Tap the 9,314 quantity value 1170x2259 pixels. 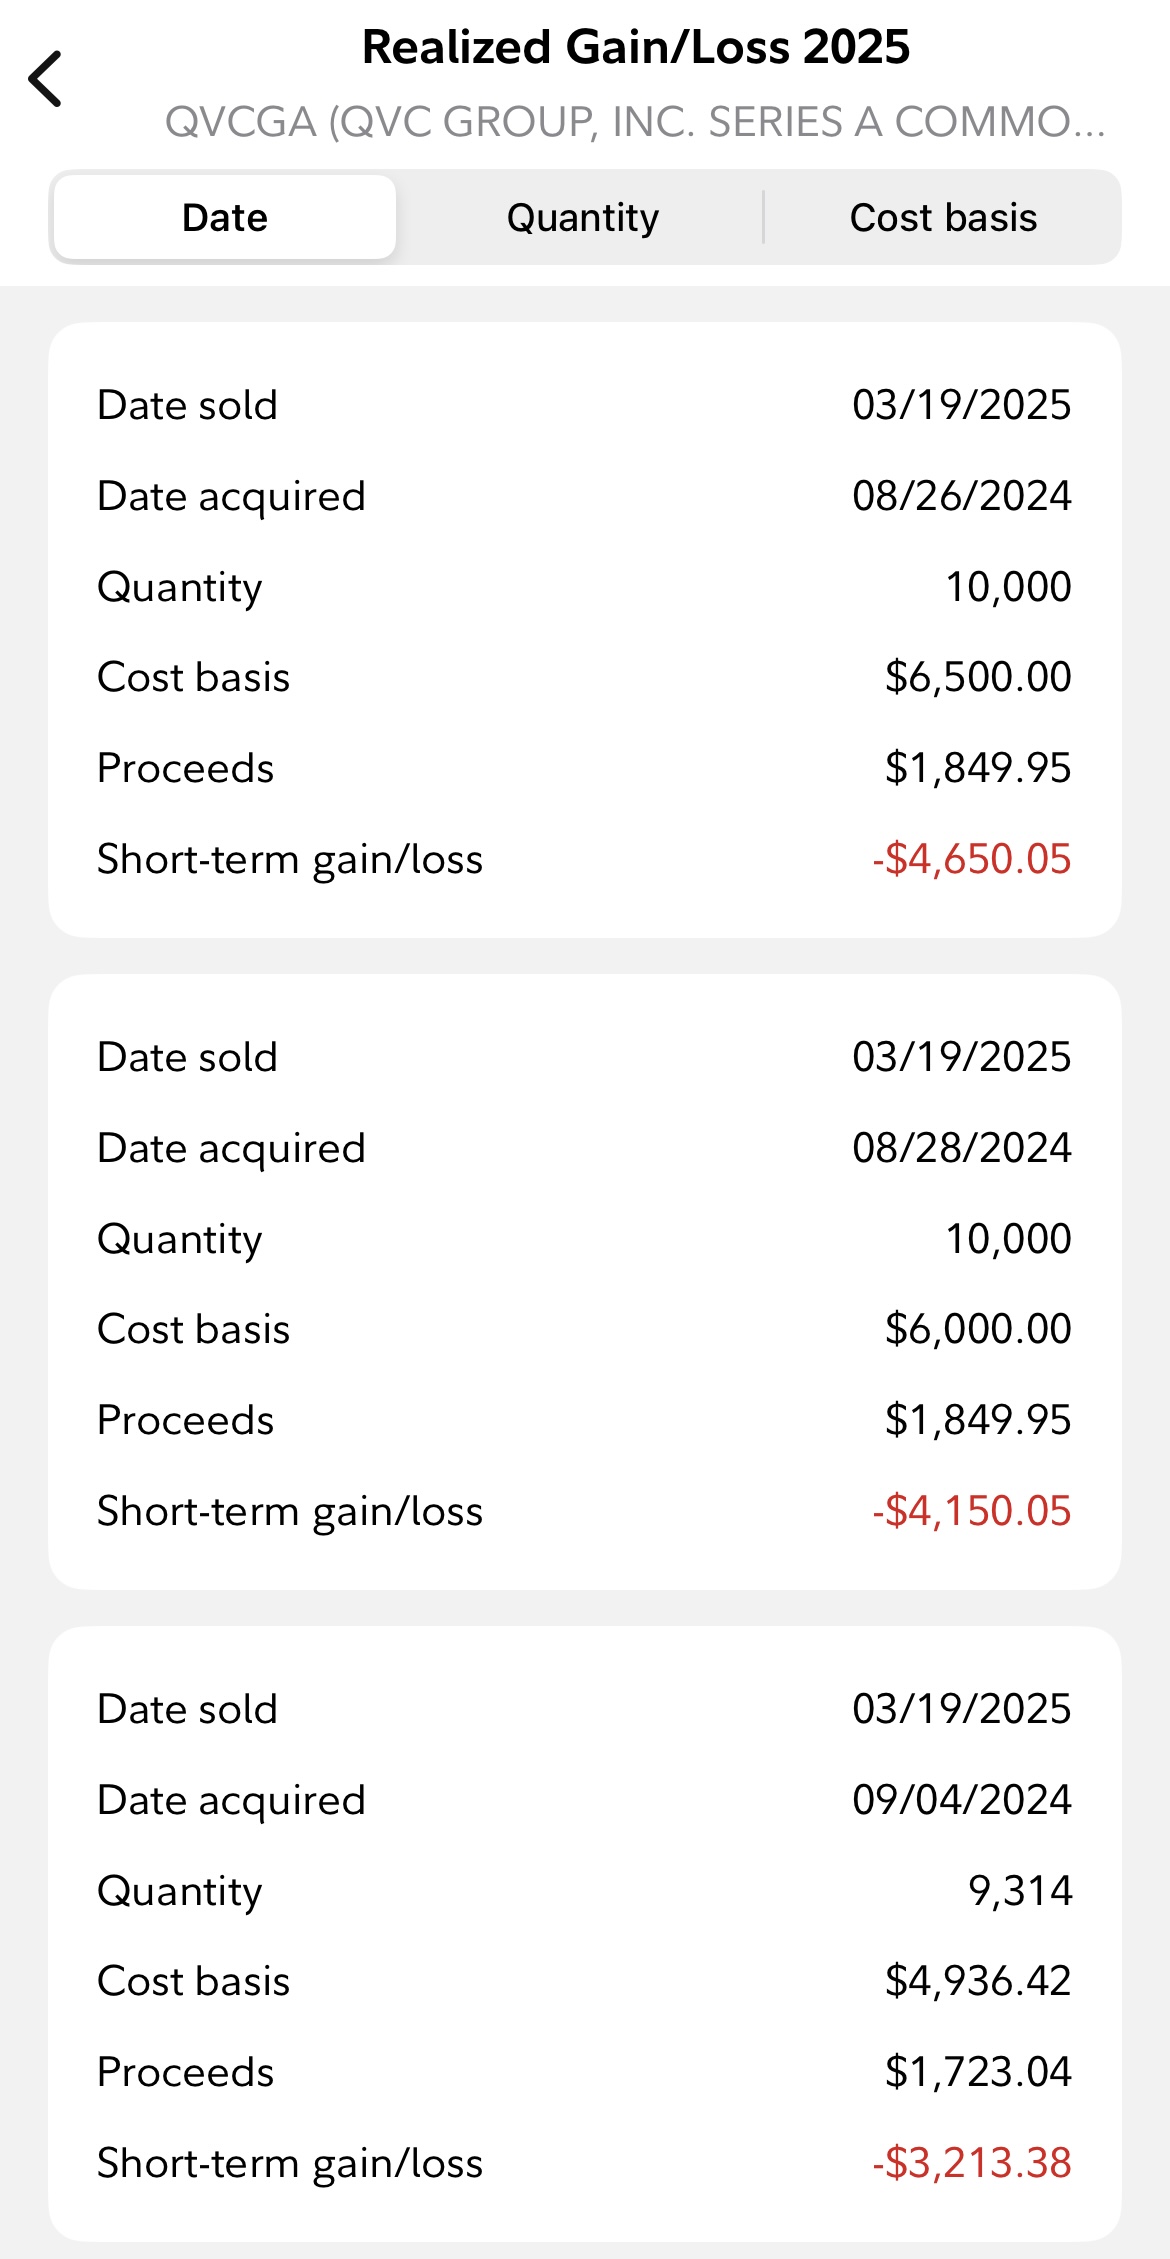click(x=1019, y=1891)
